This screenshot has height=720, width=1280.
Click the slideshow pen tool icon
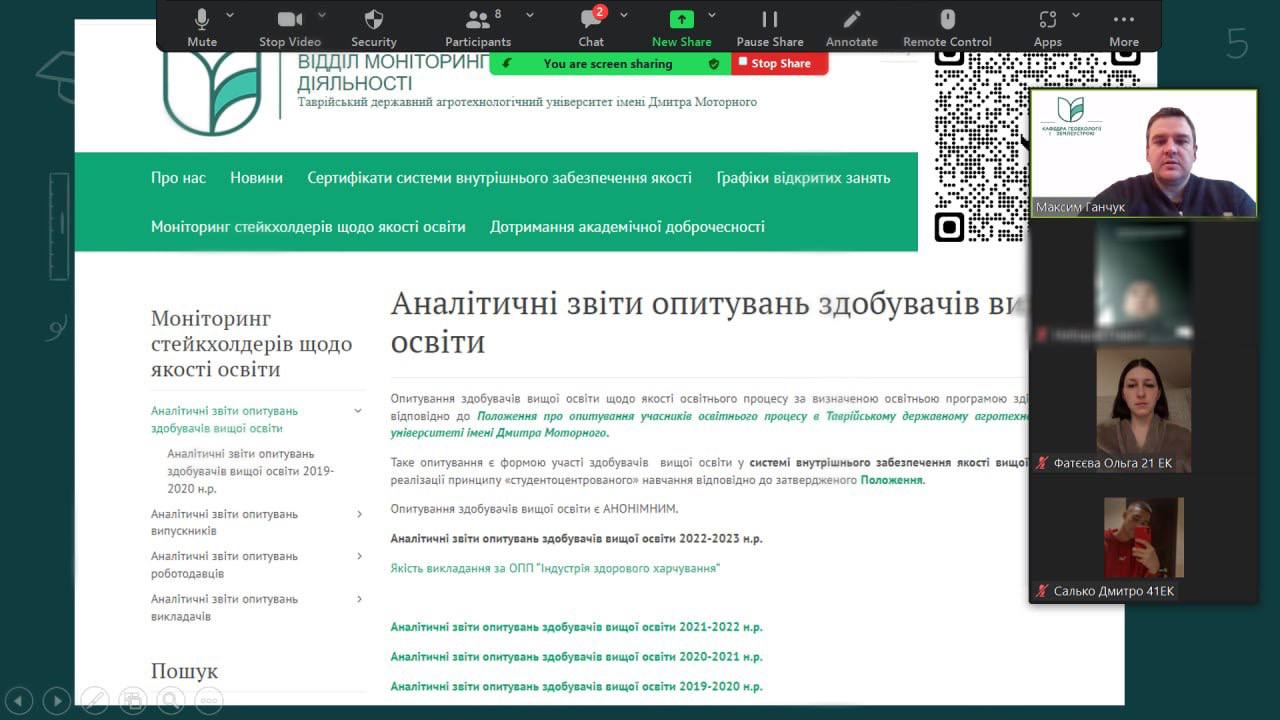(x=95, y=700)
